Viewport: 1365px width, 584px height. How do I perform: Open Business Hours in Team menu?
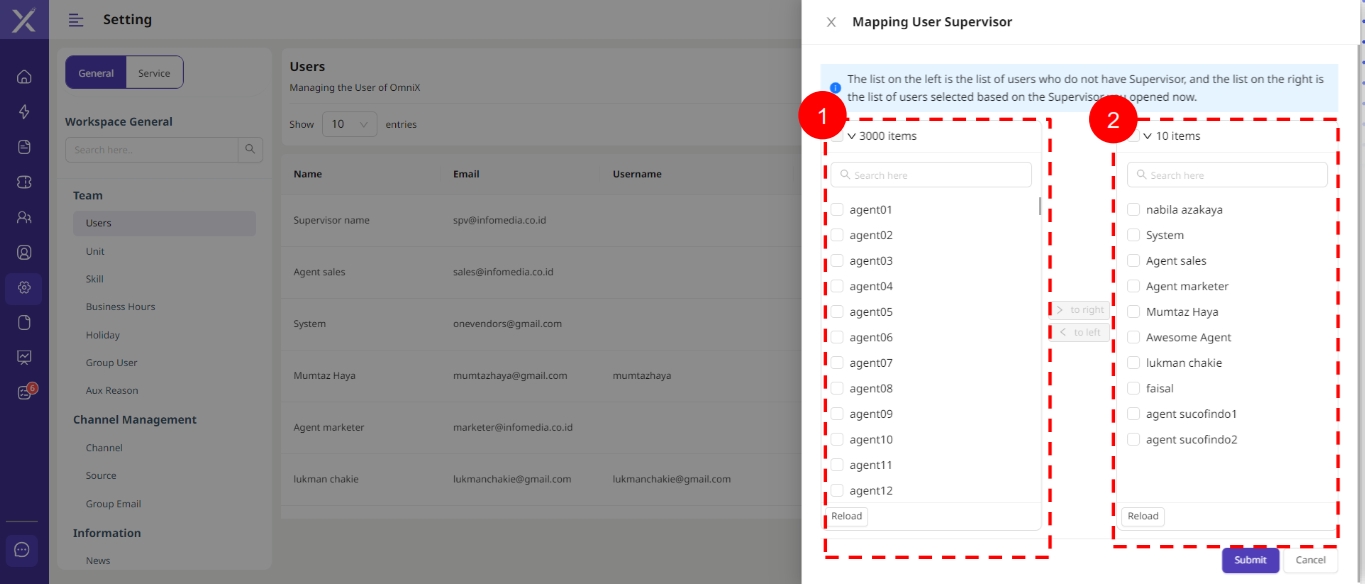coord(120,307)
